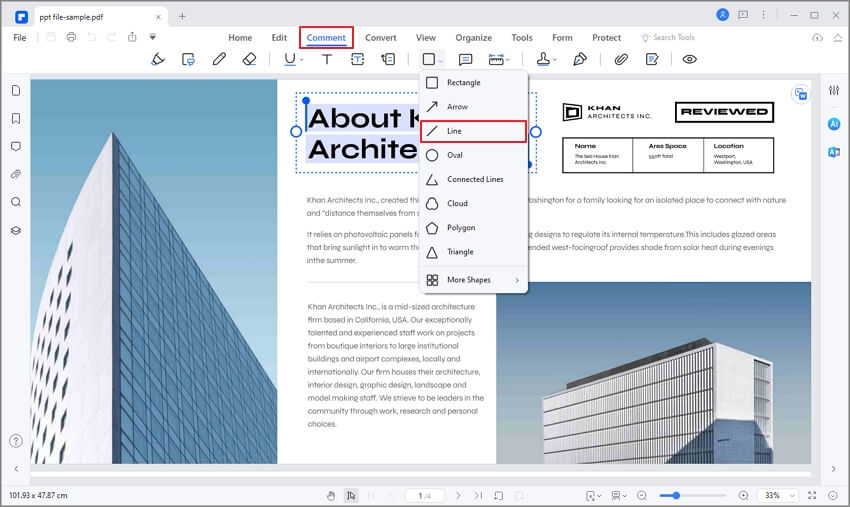The width and height of the screenshot is (850, 507).
Task: Click the attachment paperclip toolbar icon
Action: [621, 59]
